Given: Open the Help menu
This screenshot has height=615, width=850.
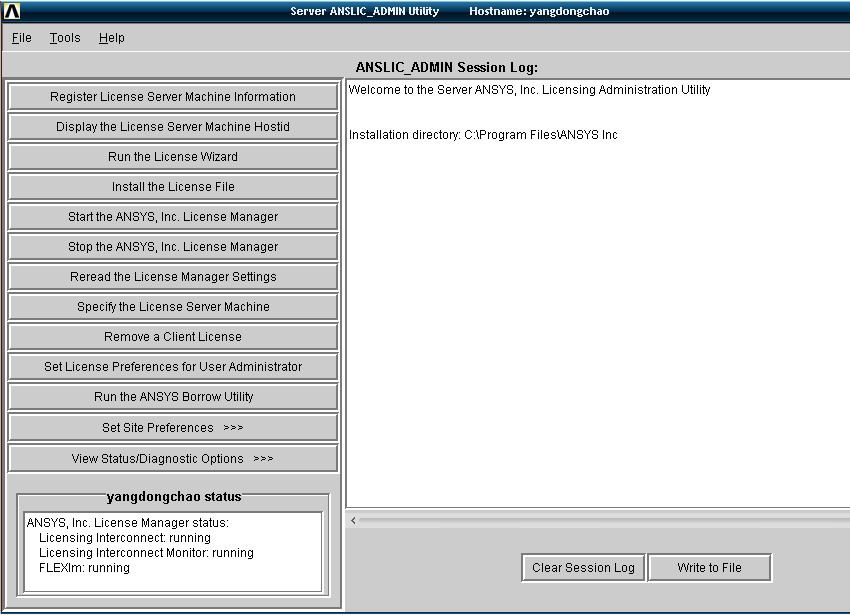Looking at the screenshot, I should [x=111, y=38].
